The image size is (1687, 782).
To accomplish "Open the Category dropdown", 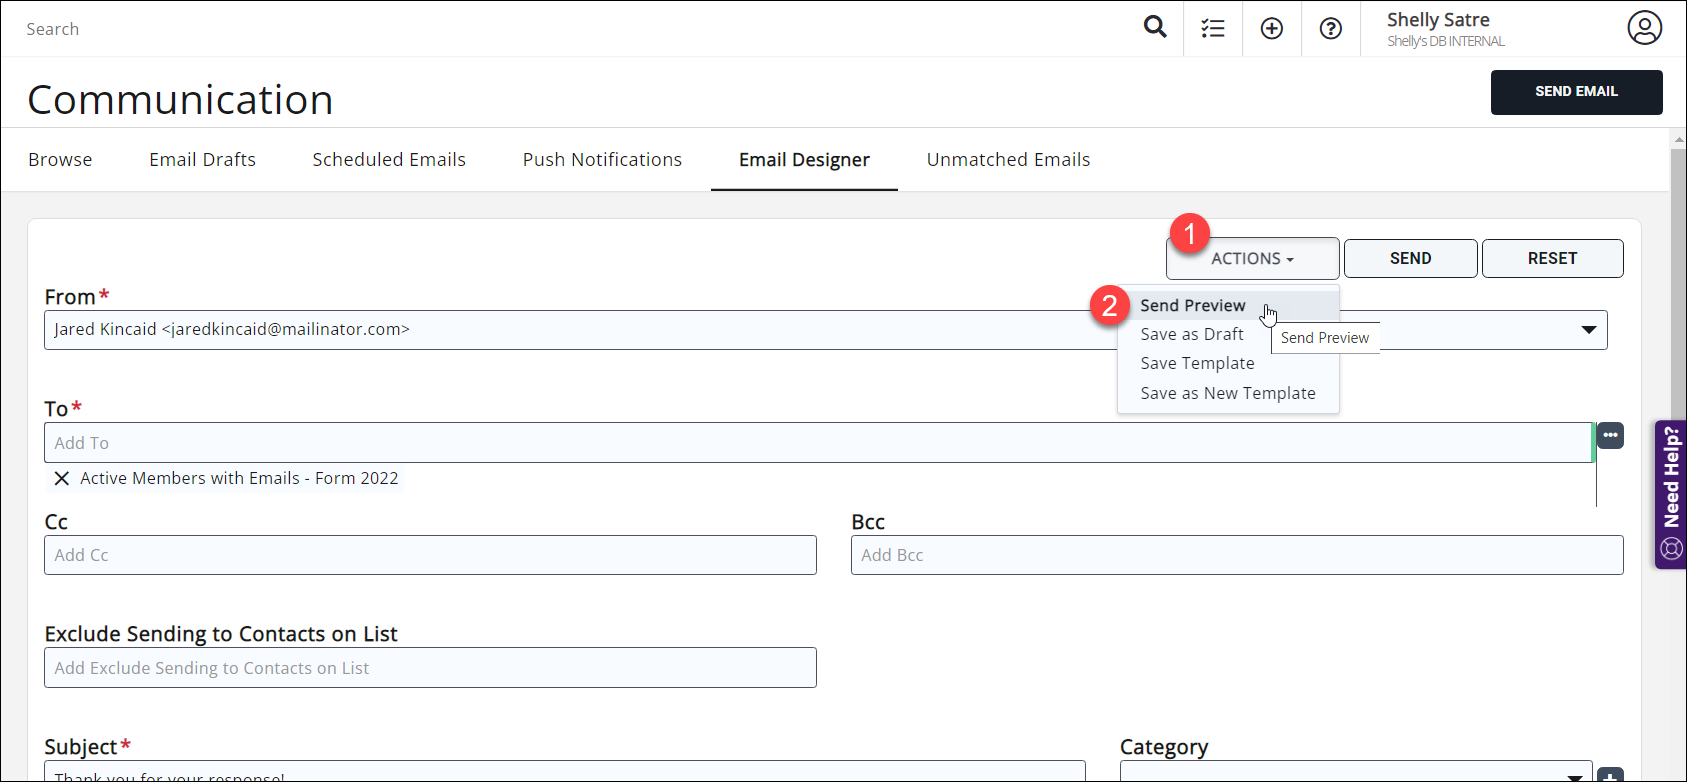I will tap(1356, 773).
